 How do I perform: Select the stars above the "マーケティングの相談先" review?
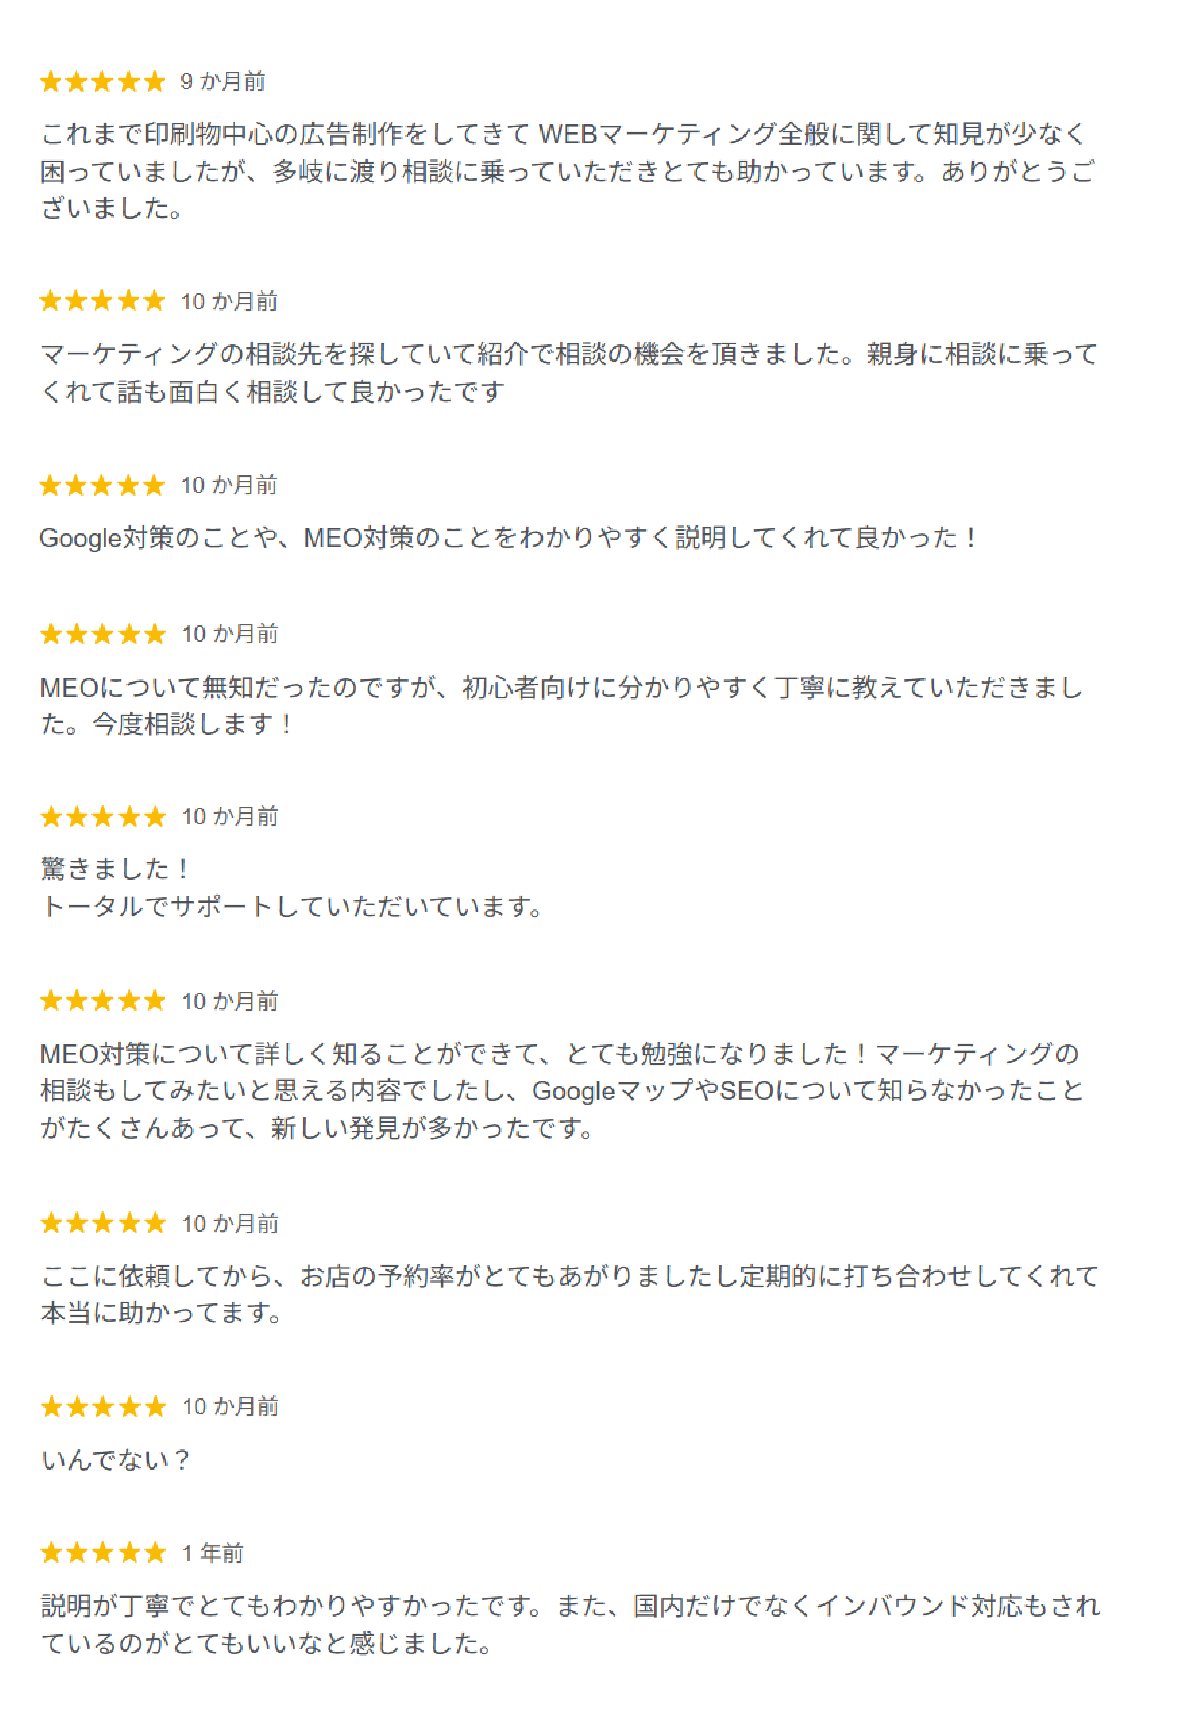coord(102,301)
